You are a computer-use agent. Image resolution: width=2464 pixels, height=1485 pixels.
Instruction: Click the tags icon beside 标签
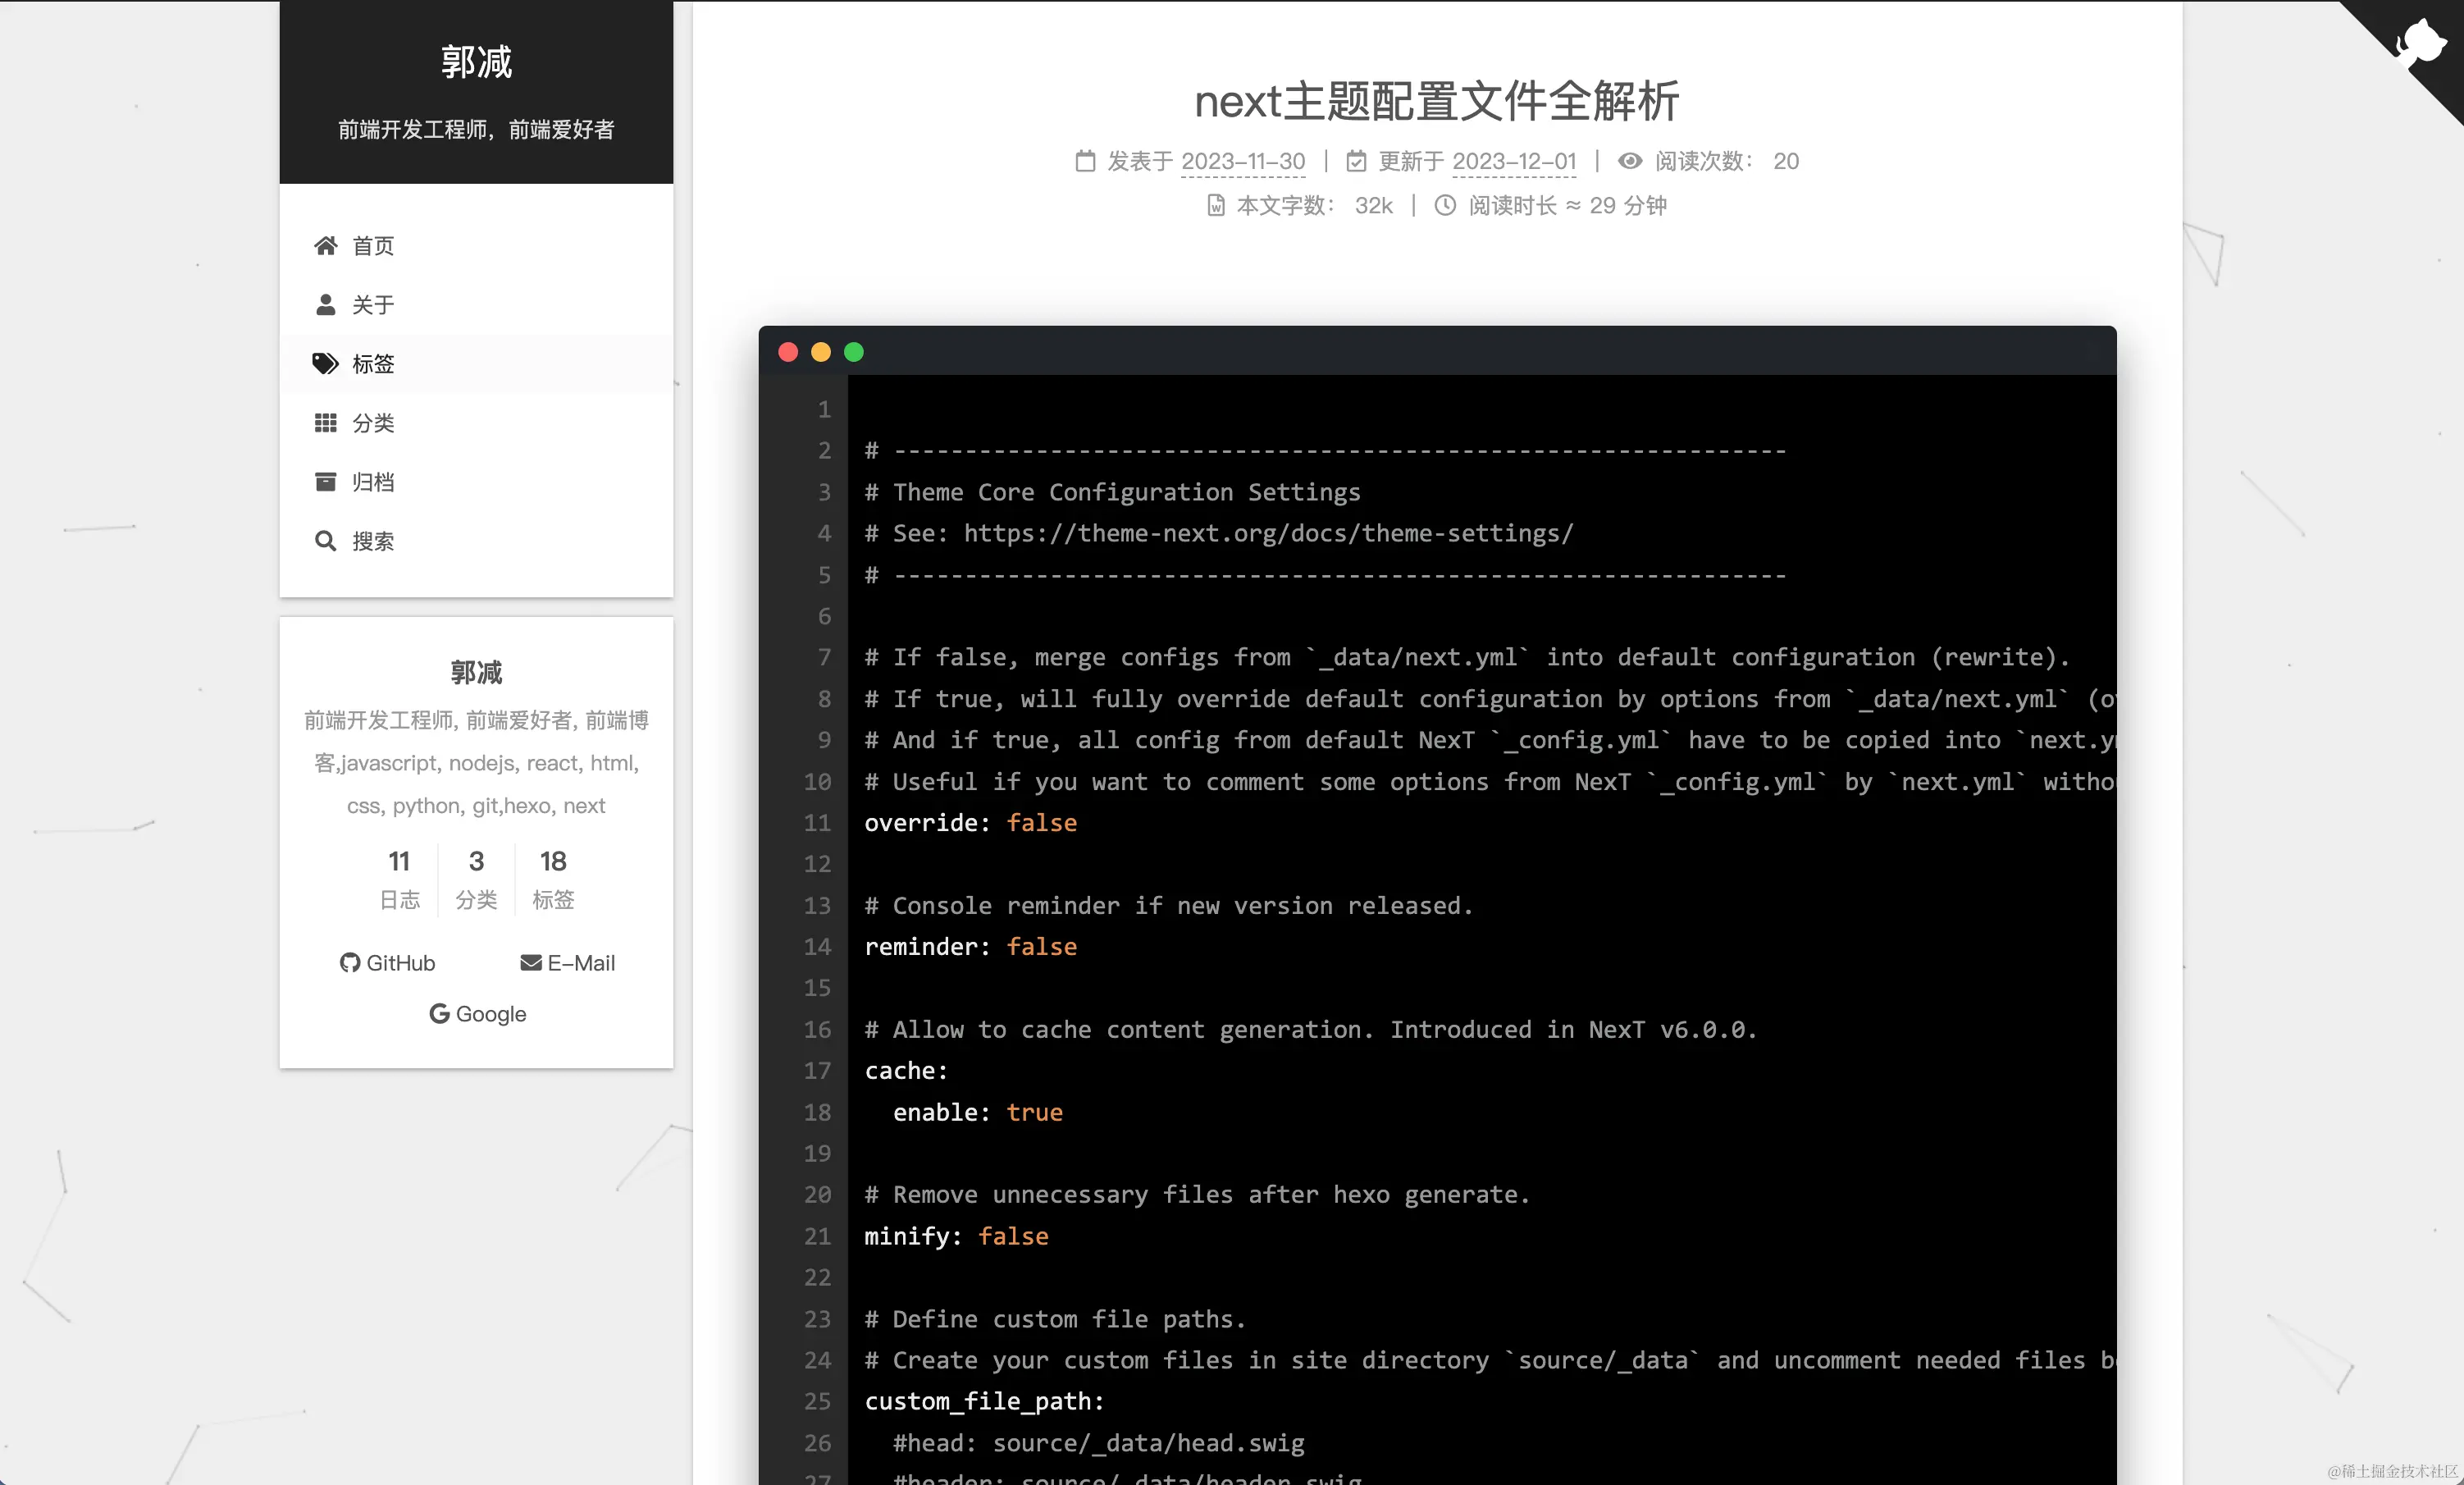(325, 364)
